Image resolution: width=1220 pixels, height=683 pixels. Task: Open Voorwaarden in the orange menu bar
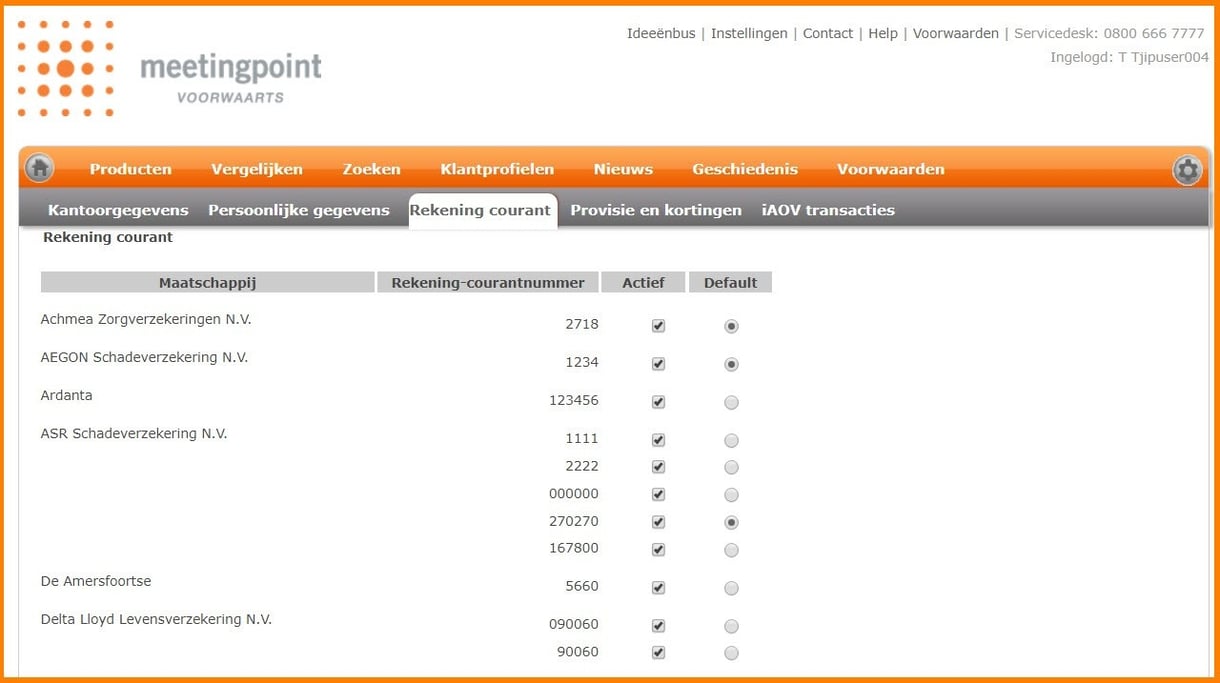coord(891,169)
